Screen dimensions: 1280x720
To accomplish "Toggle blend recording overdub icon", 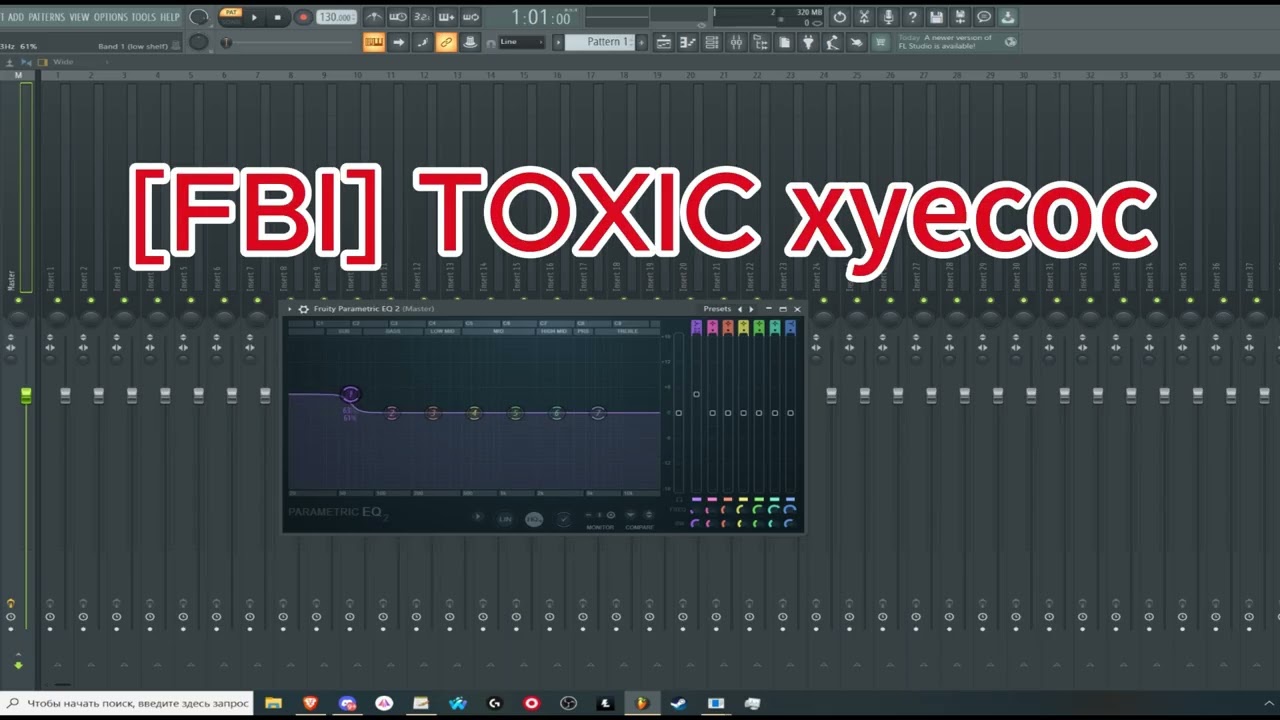I will click(446, 17).
